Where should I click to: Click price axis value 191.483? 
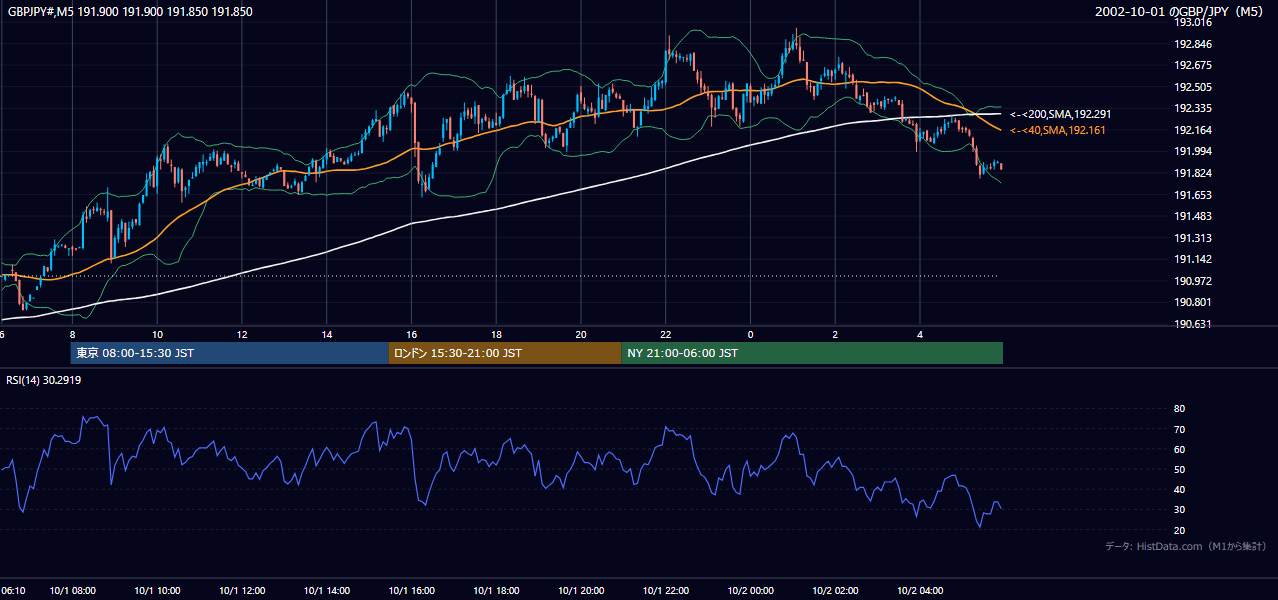[1193, 216]
